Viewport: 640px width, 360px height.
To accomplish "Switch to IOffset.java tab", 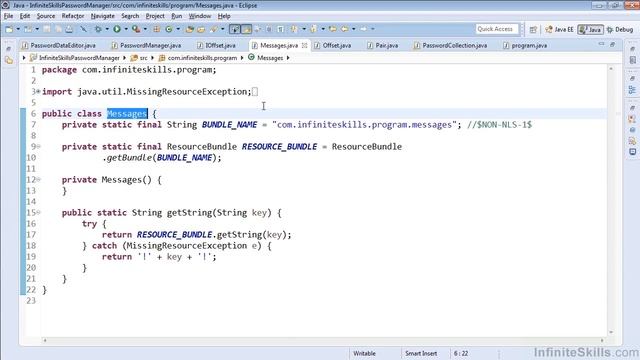I will [x=216, y=45].
